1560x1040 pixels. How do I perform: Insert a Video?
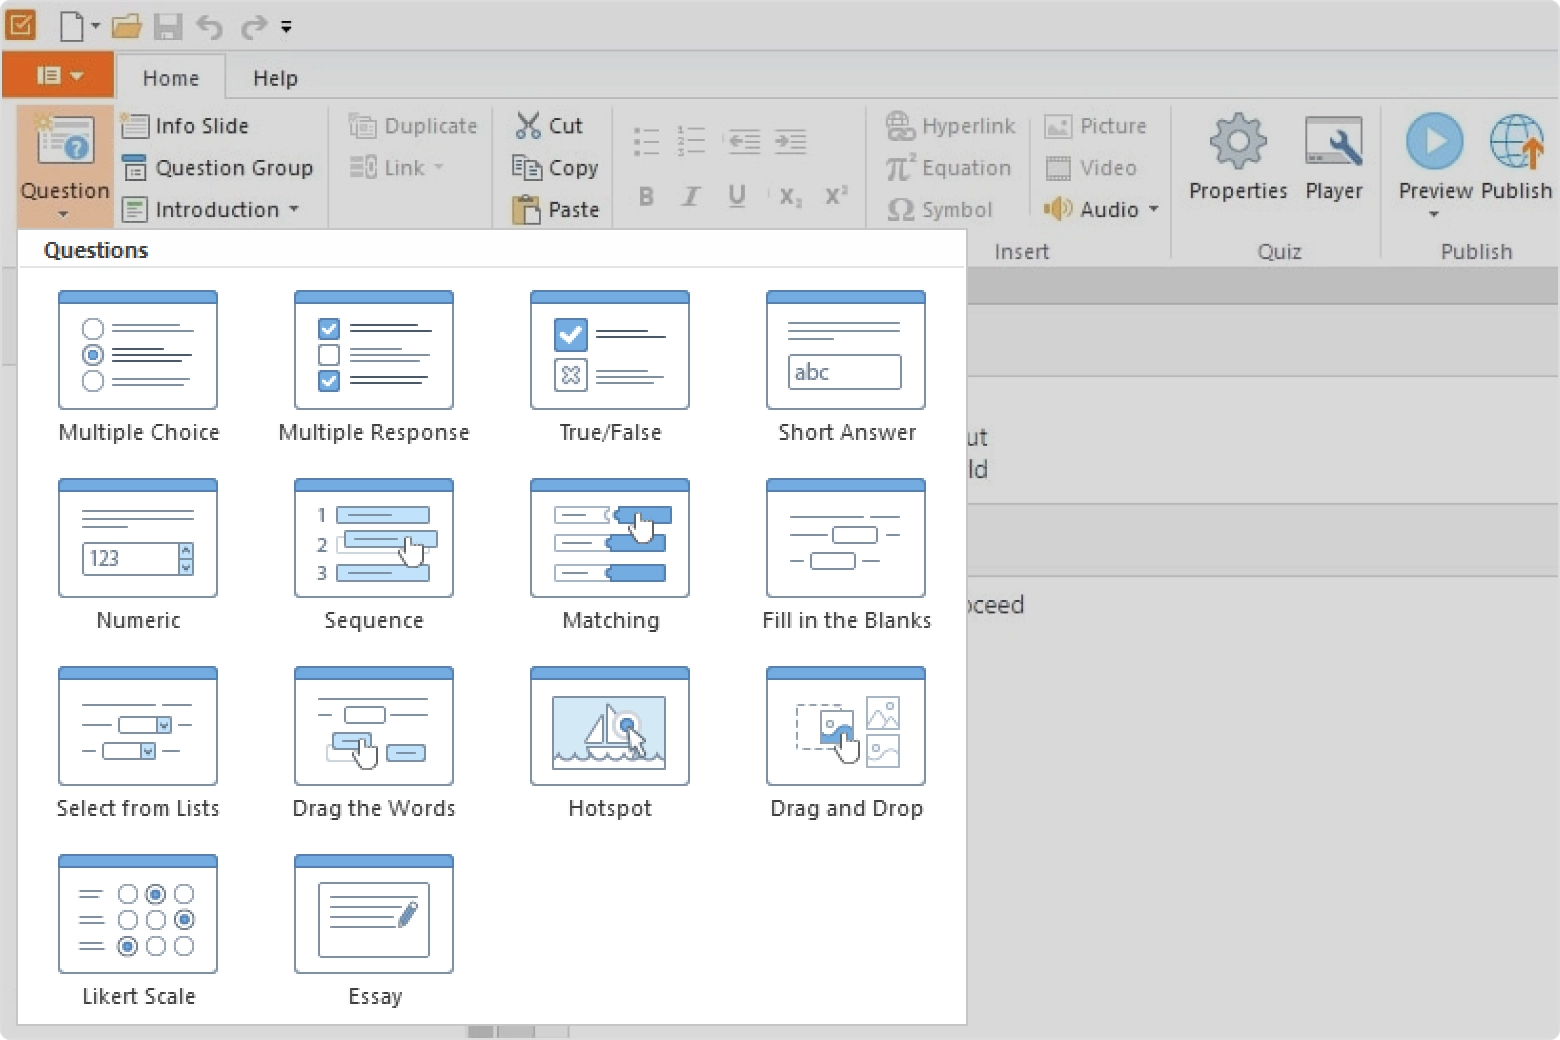(1091, 168)
